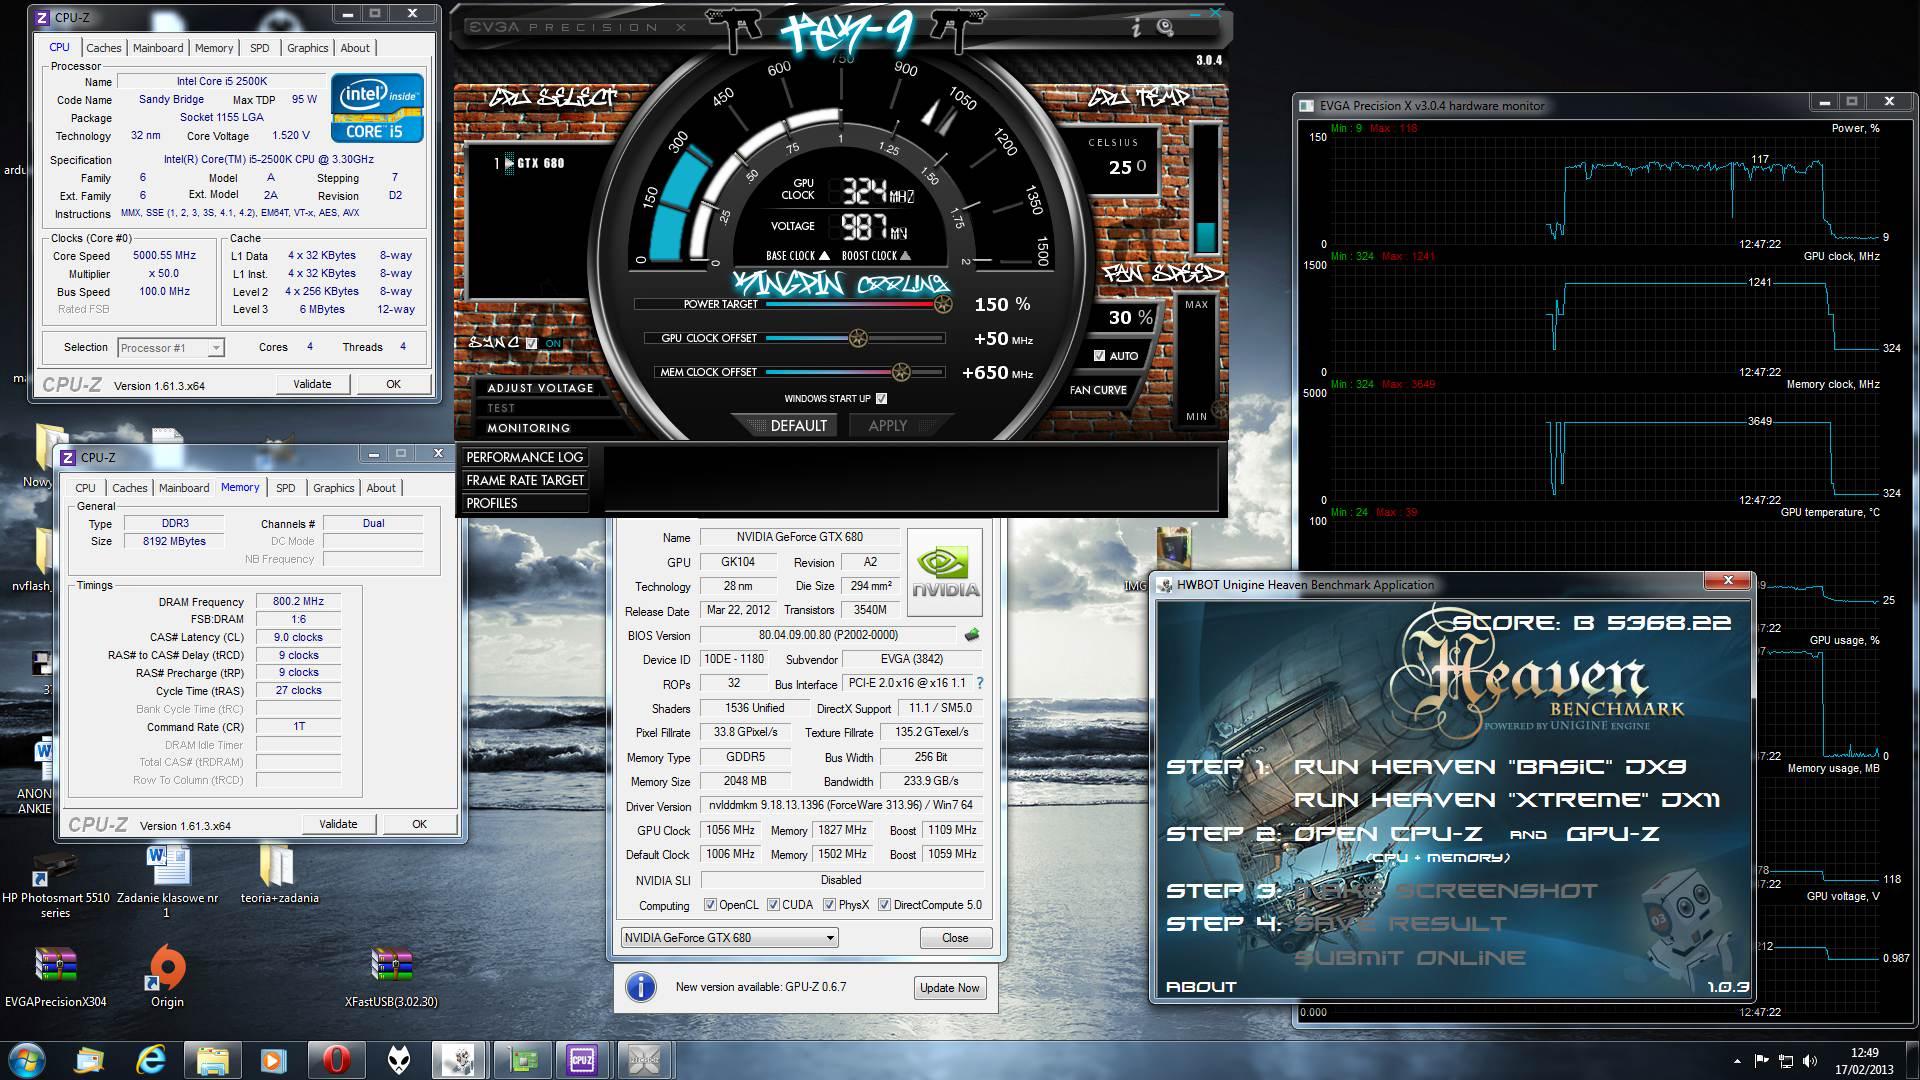Image resolution: width=1920 pixels, height=1080 pixels.
Task: Open Origin desktop shortcut
Action: [x=167, y=977]
